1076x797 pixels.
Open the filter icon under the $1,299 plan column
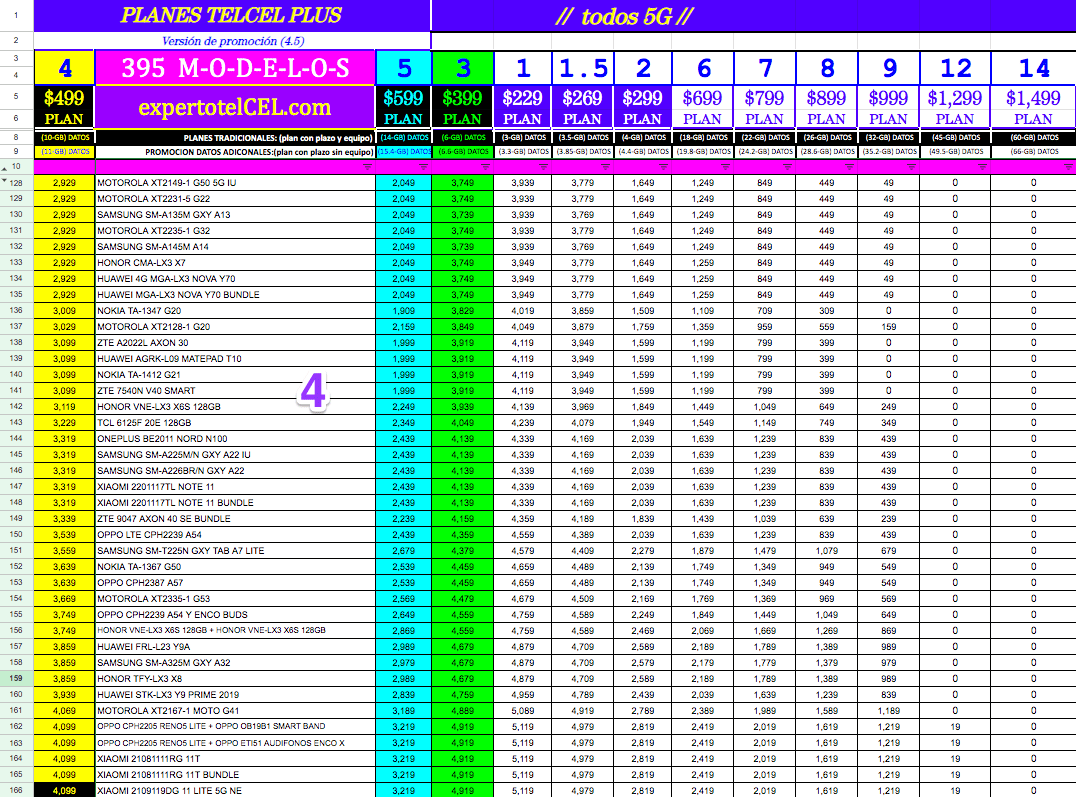point(983,167)
